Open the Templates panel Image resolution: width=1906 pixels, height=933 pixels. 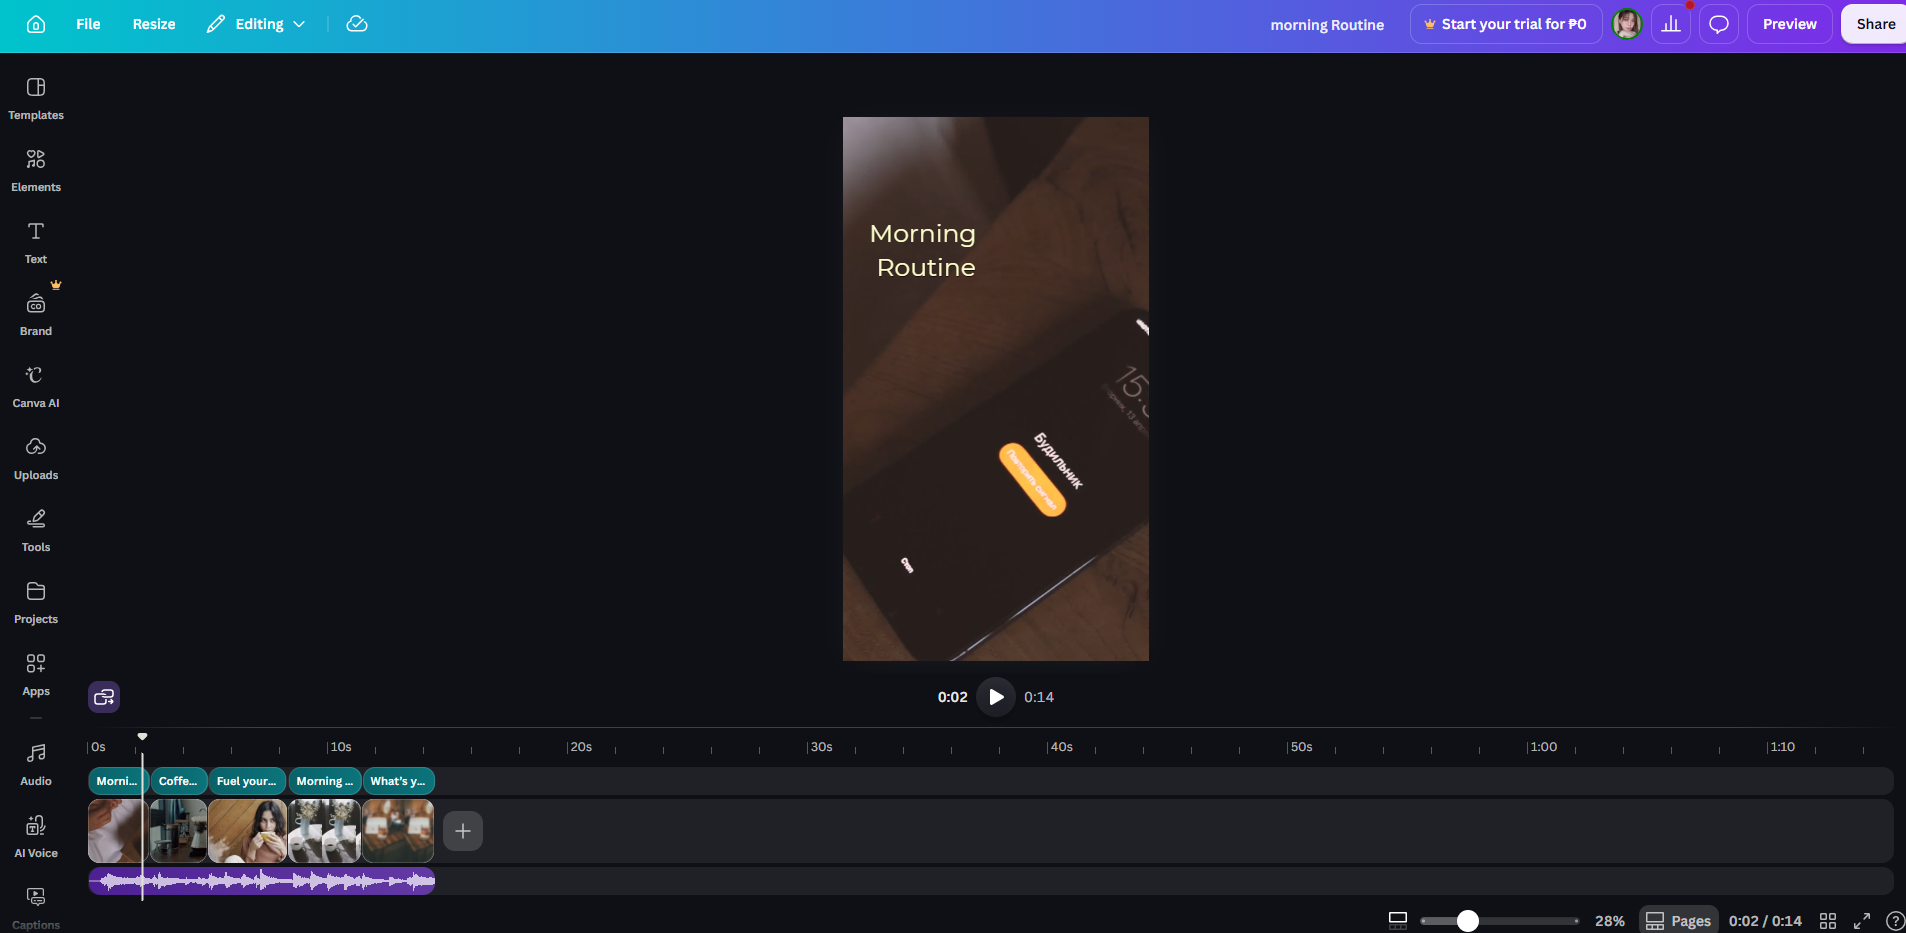point(36,99)
